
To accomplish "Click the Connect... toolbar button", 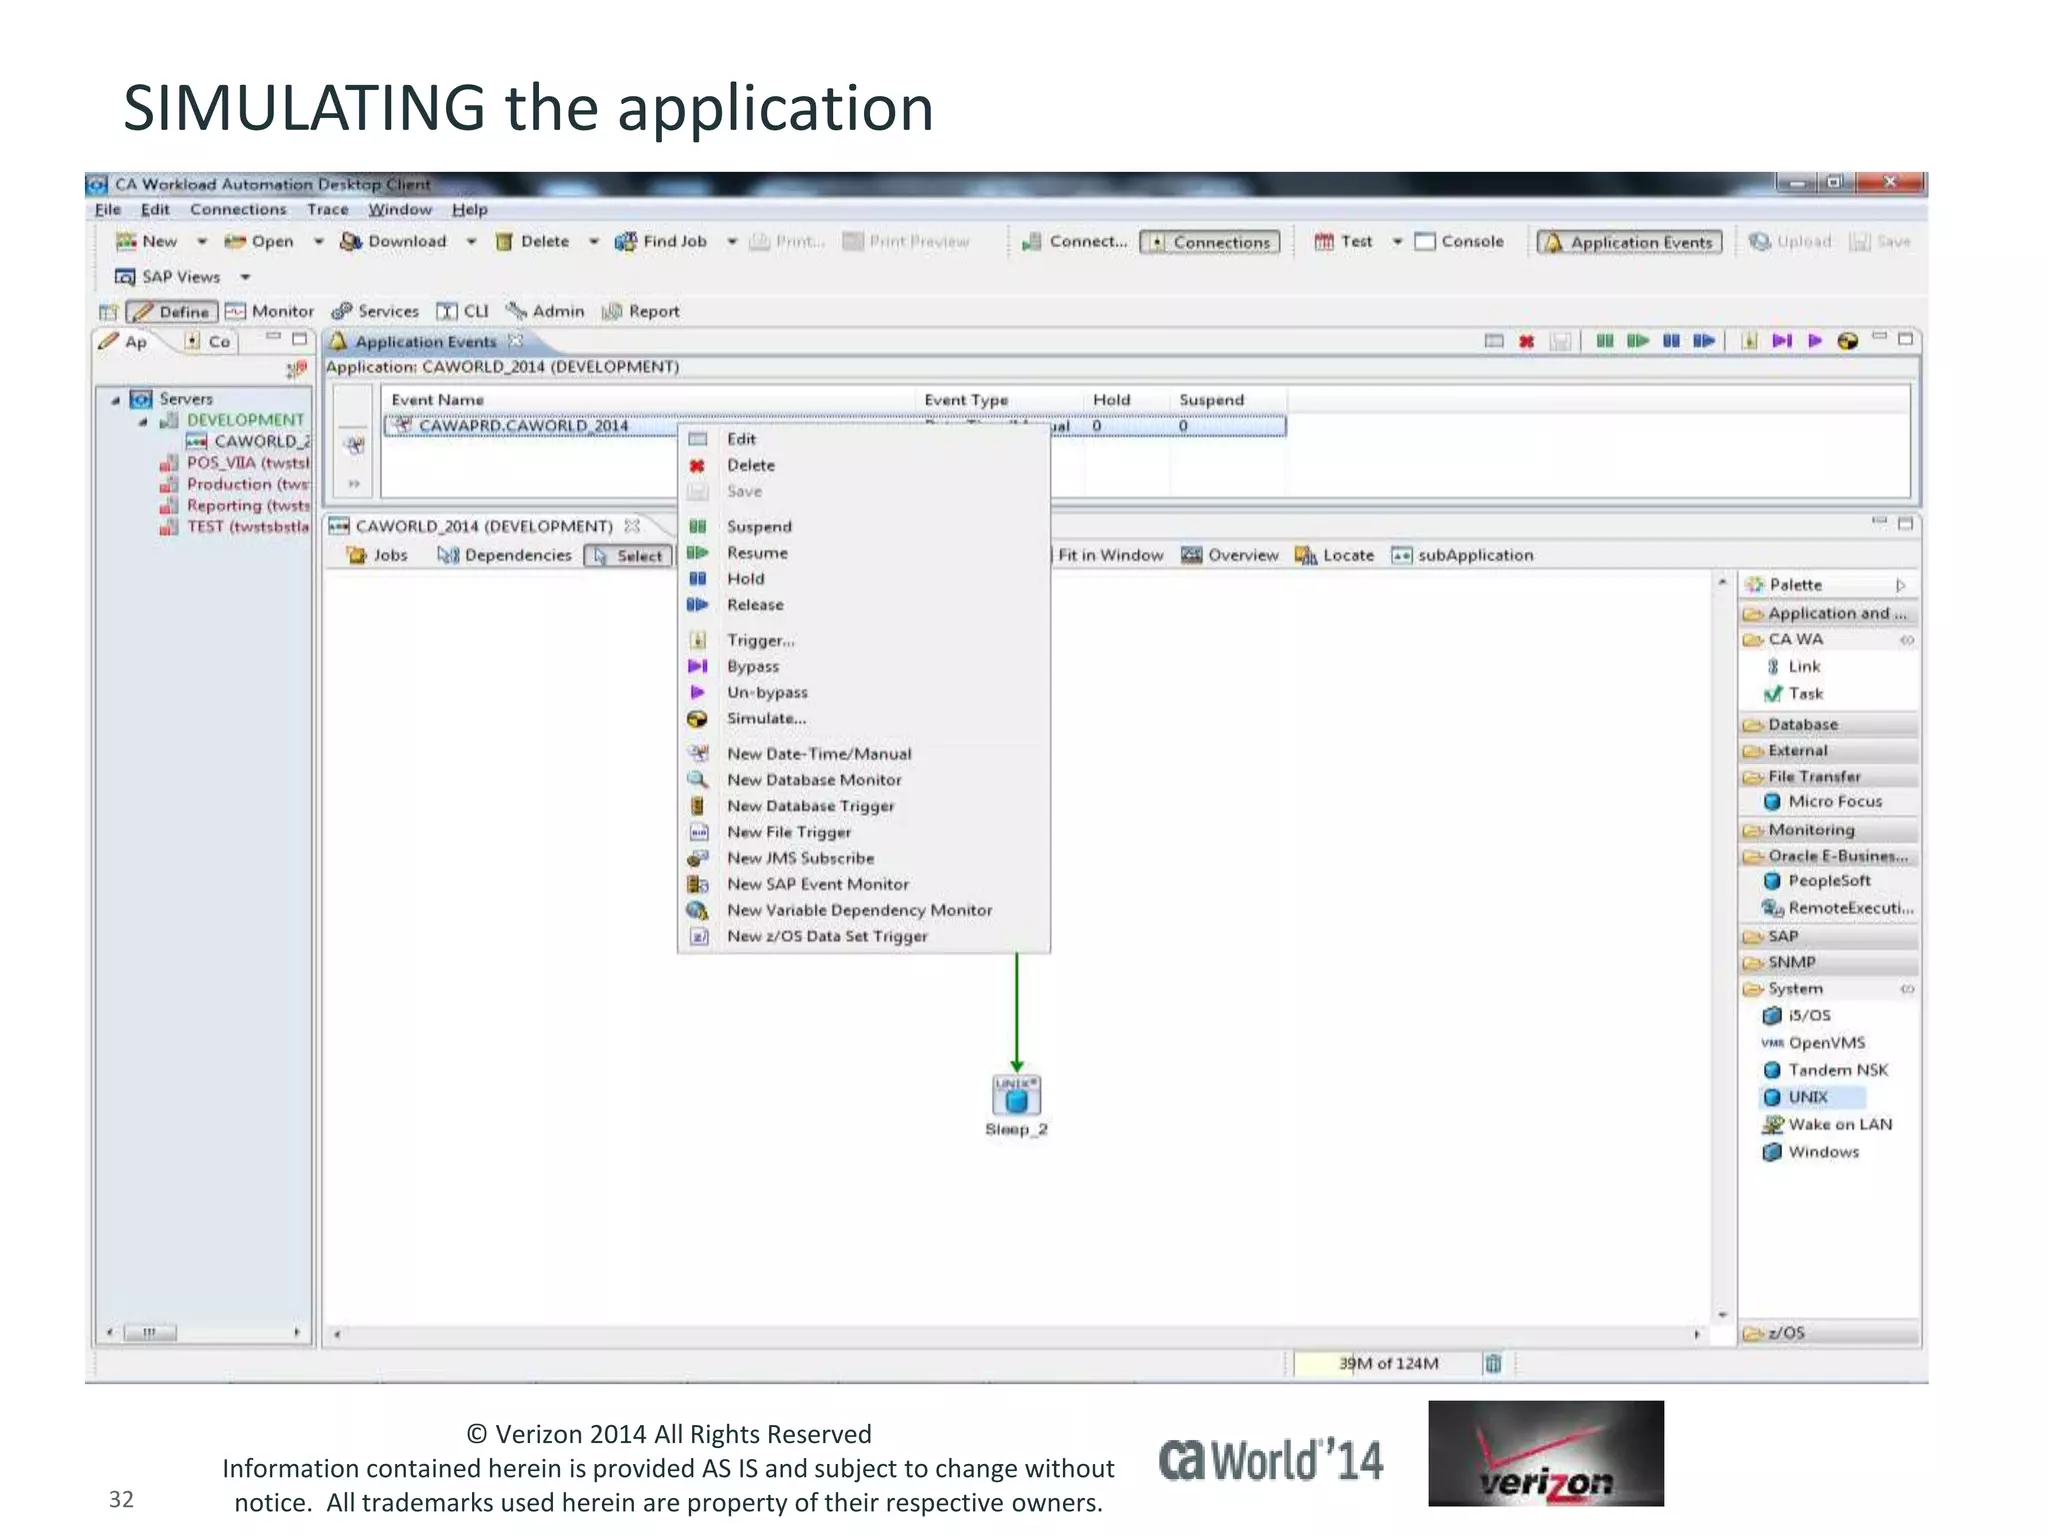I will tap(1074, 241).
